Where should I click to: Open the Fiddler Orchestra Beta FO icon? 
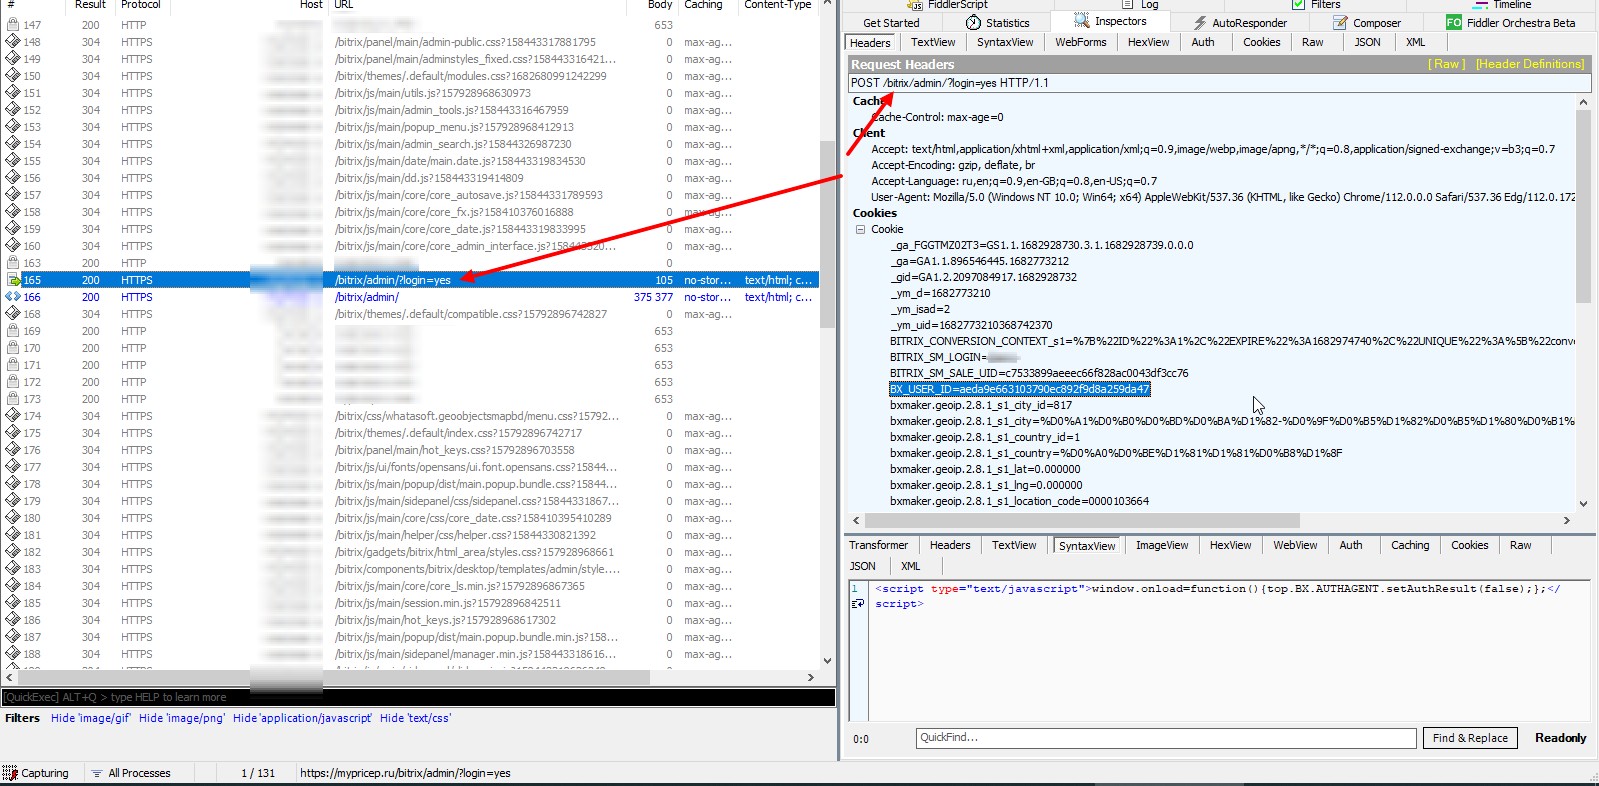[x=1454, y=22]
